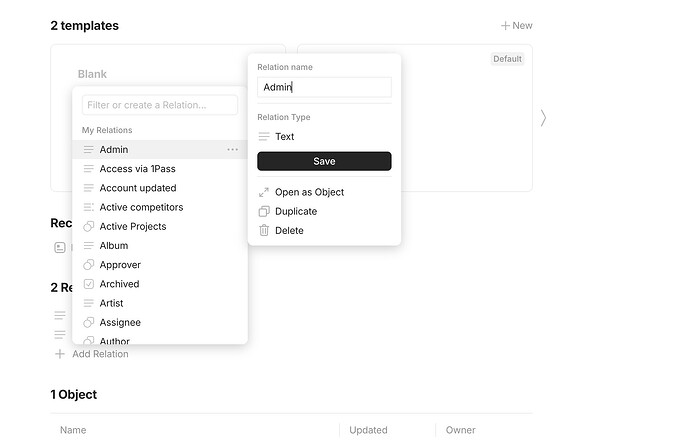Click the Delete trash icon
Viewport: 690px width, 442px height.
coord(264,231)
